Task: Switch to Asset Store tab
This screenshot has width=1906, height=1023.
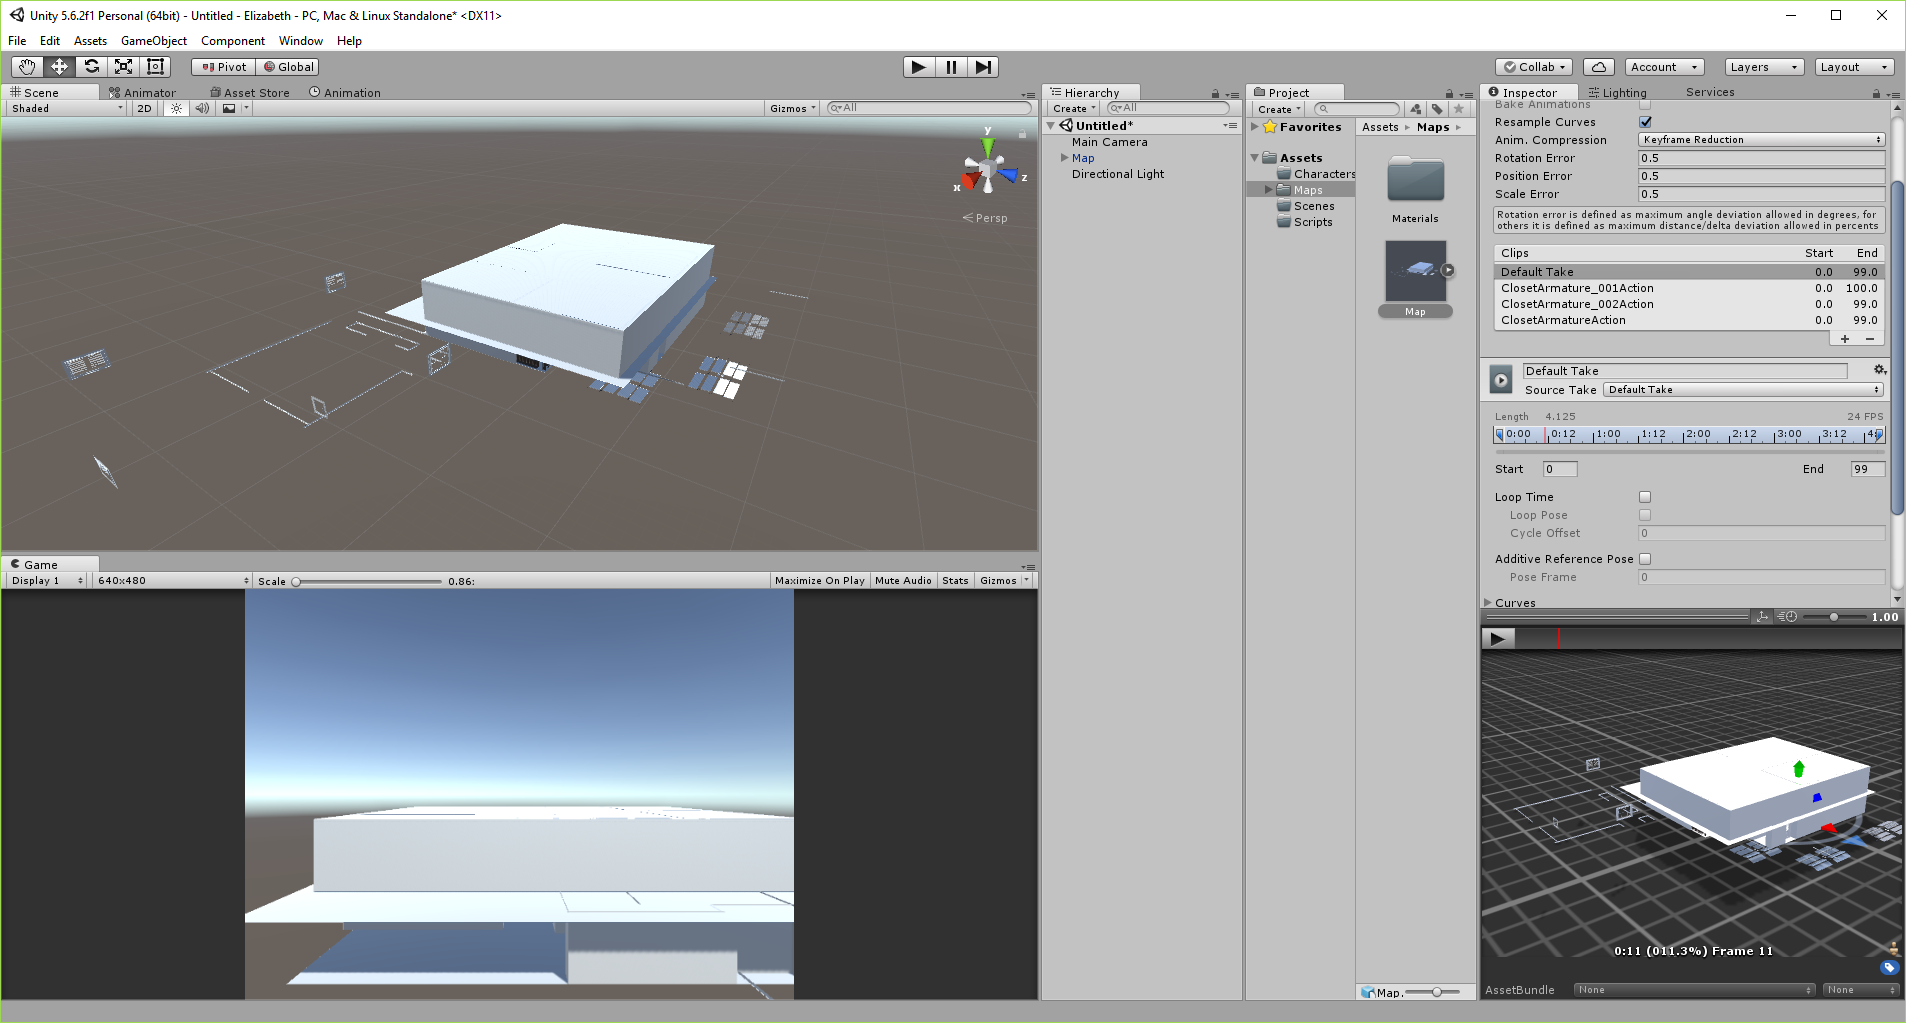Action: click(x=250, y=93)
